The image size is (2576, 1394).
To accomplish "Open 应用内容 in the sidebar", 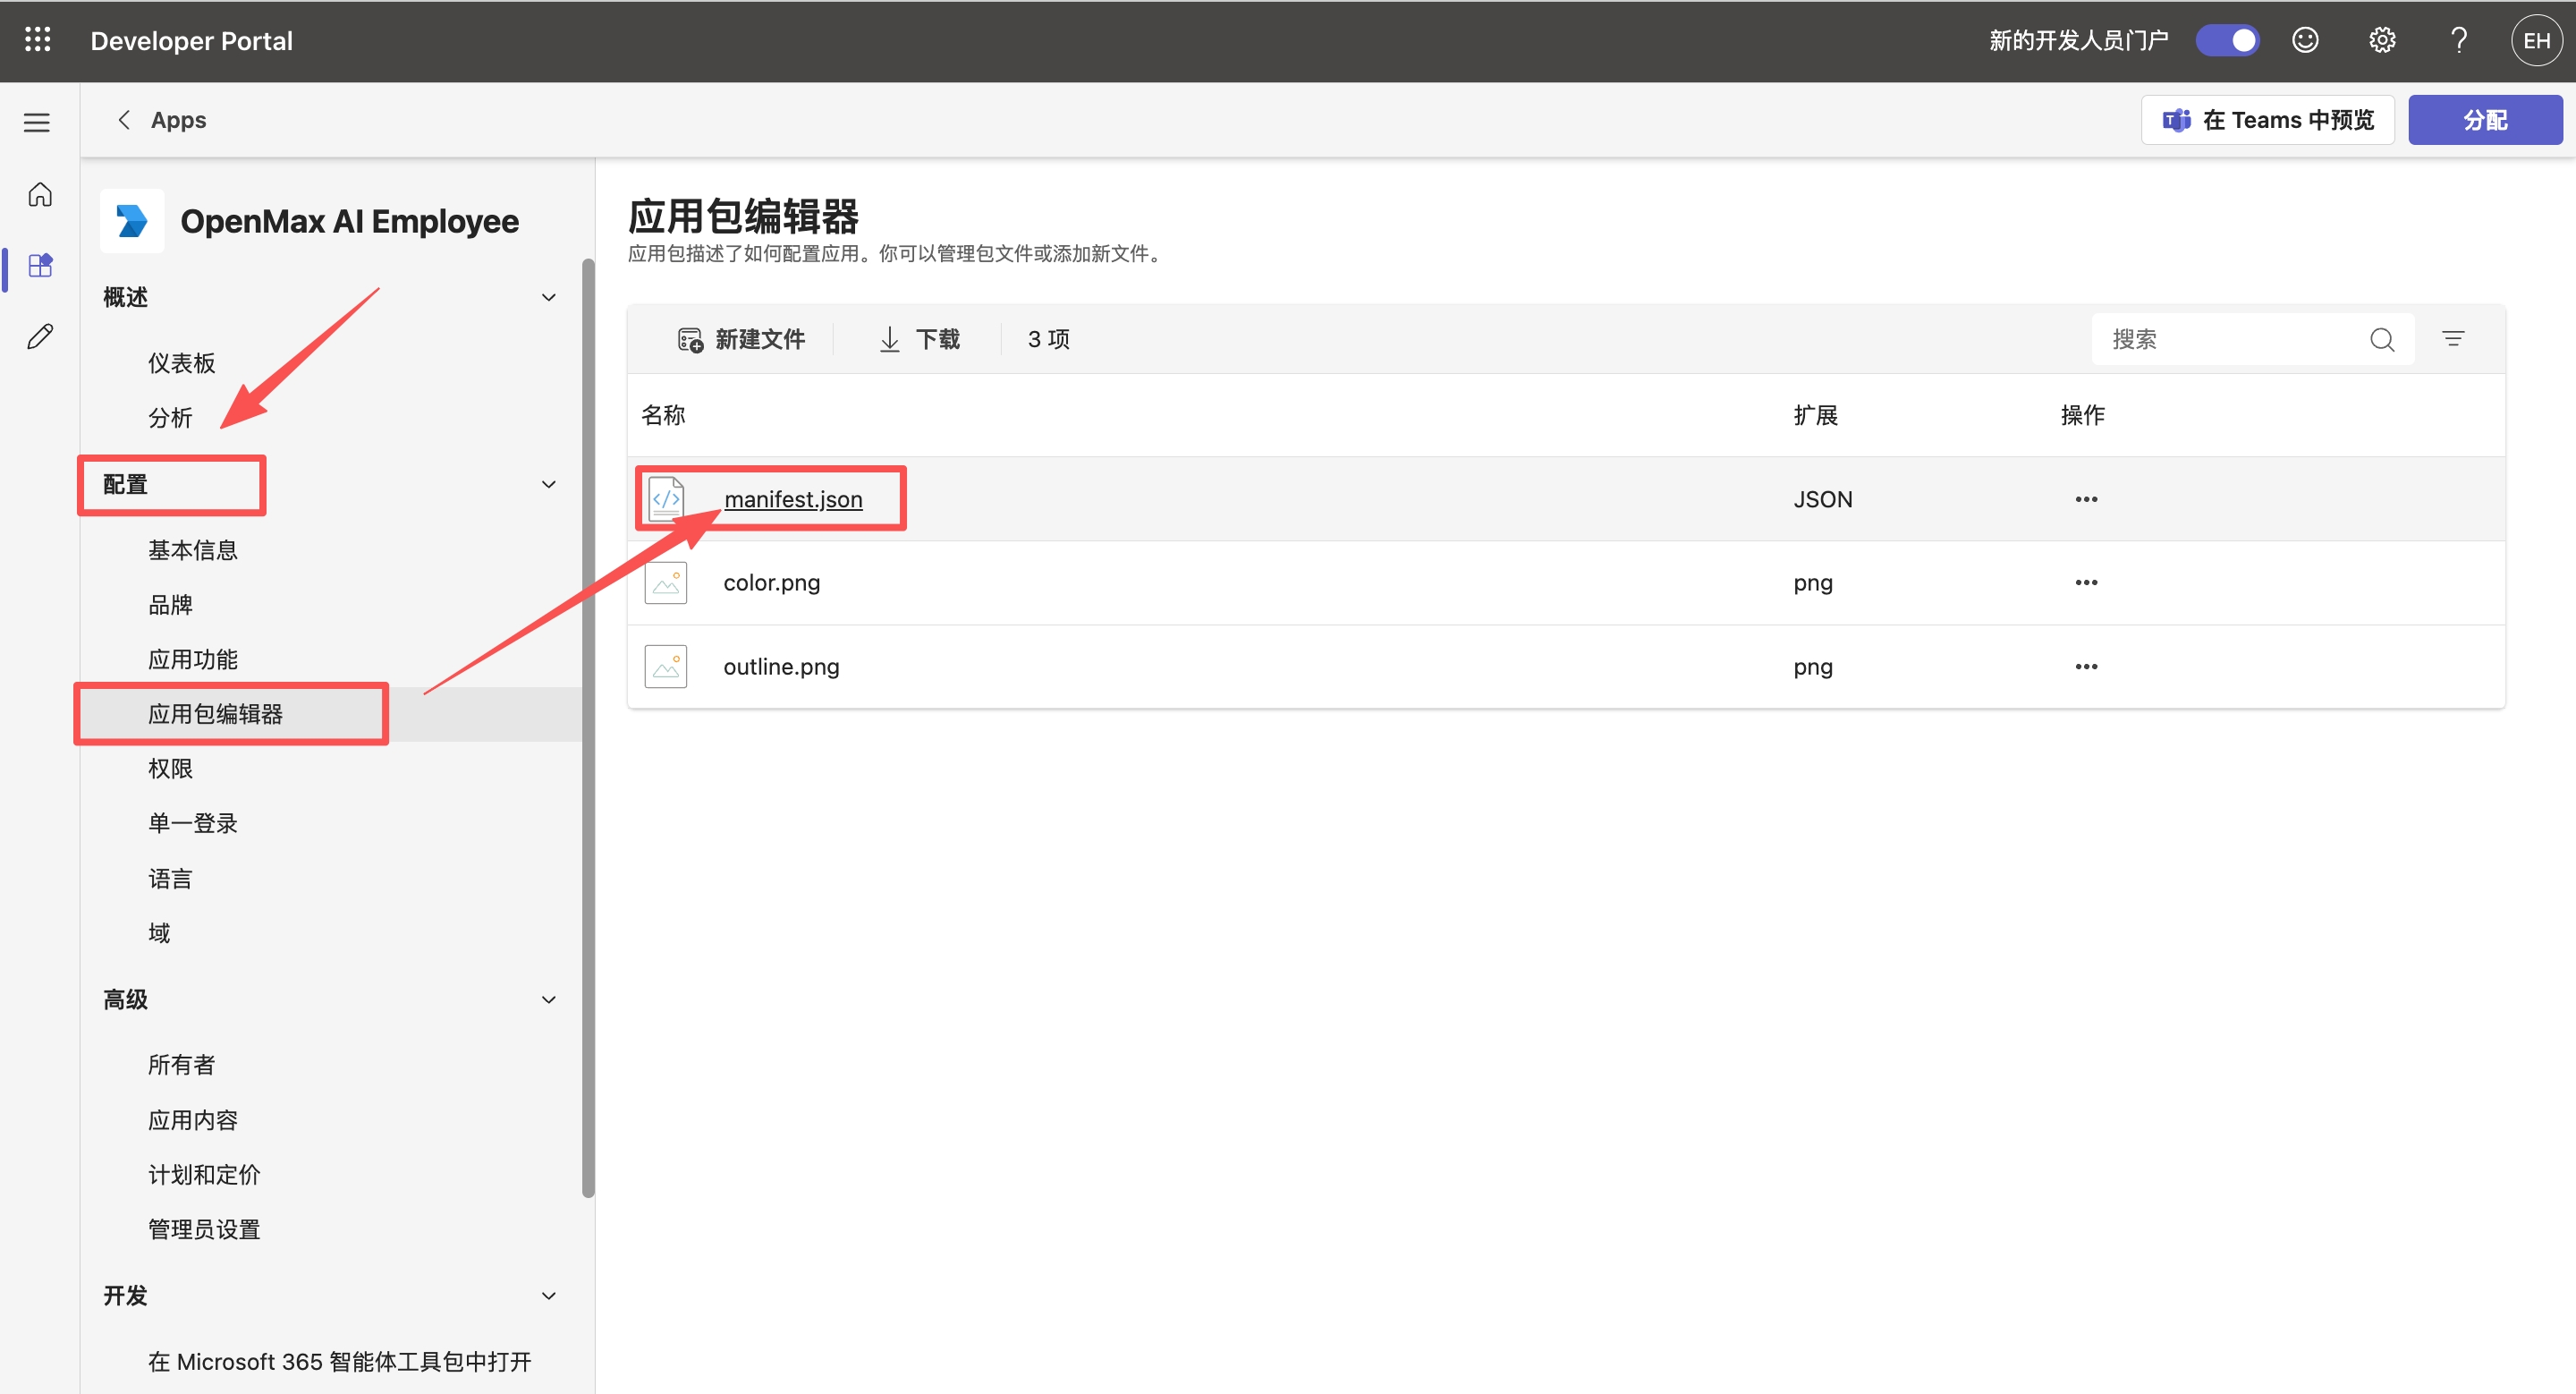I will [192, 1119].
